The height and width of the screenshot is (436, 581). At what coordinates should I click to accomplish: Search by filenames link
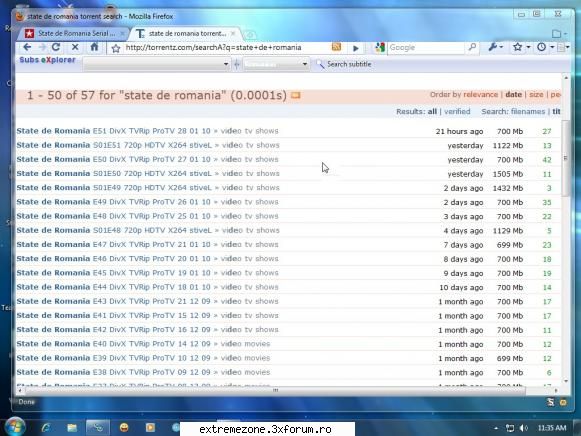528,112
